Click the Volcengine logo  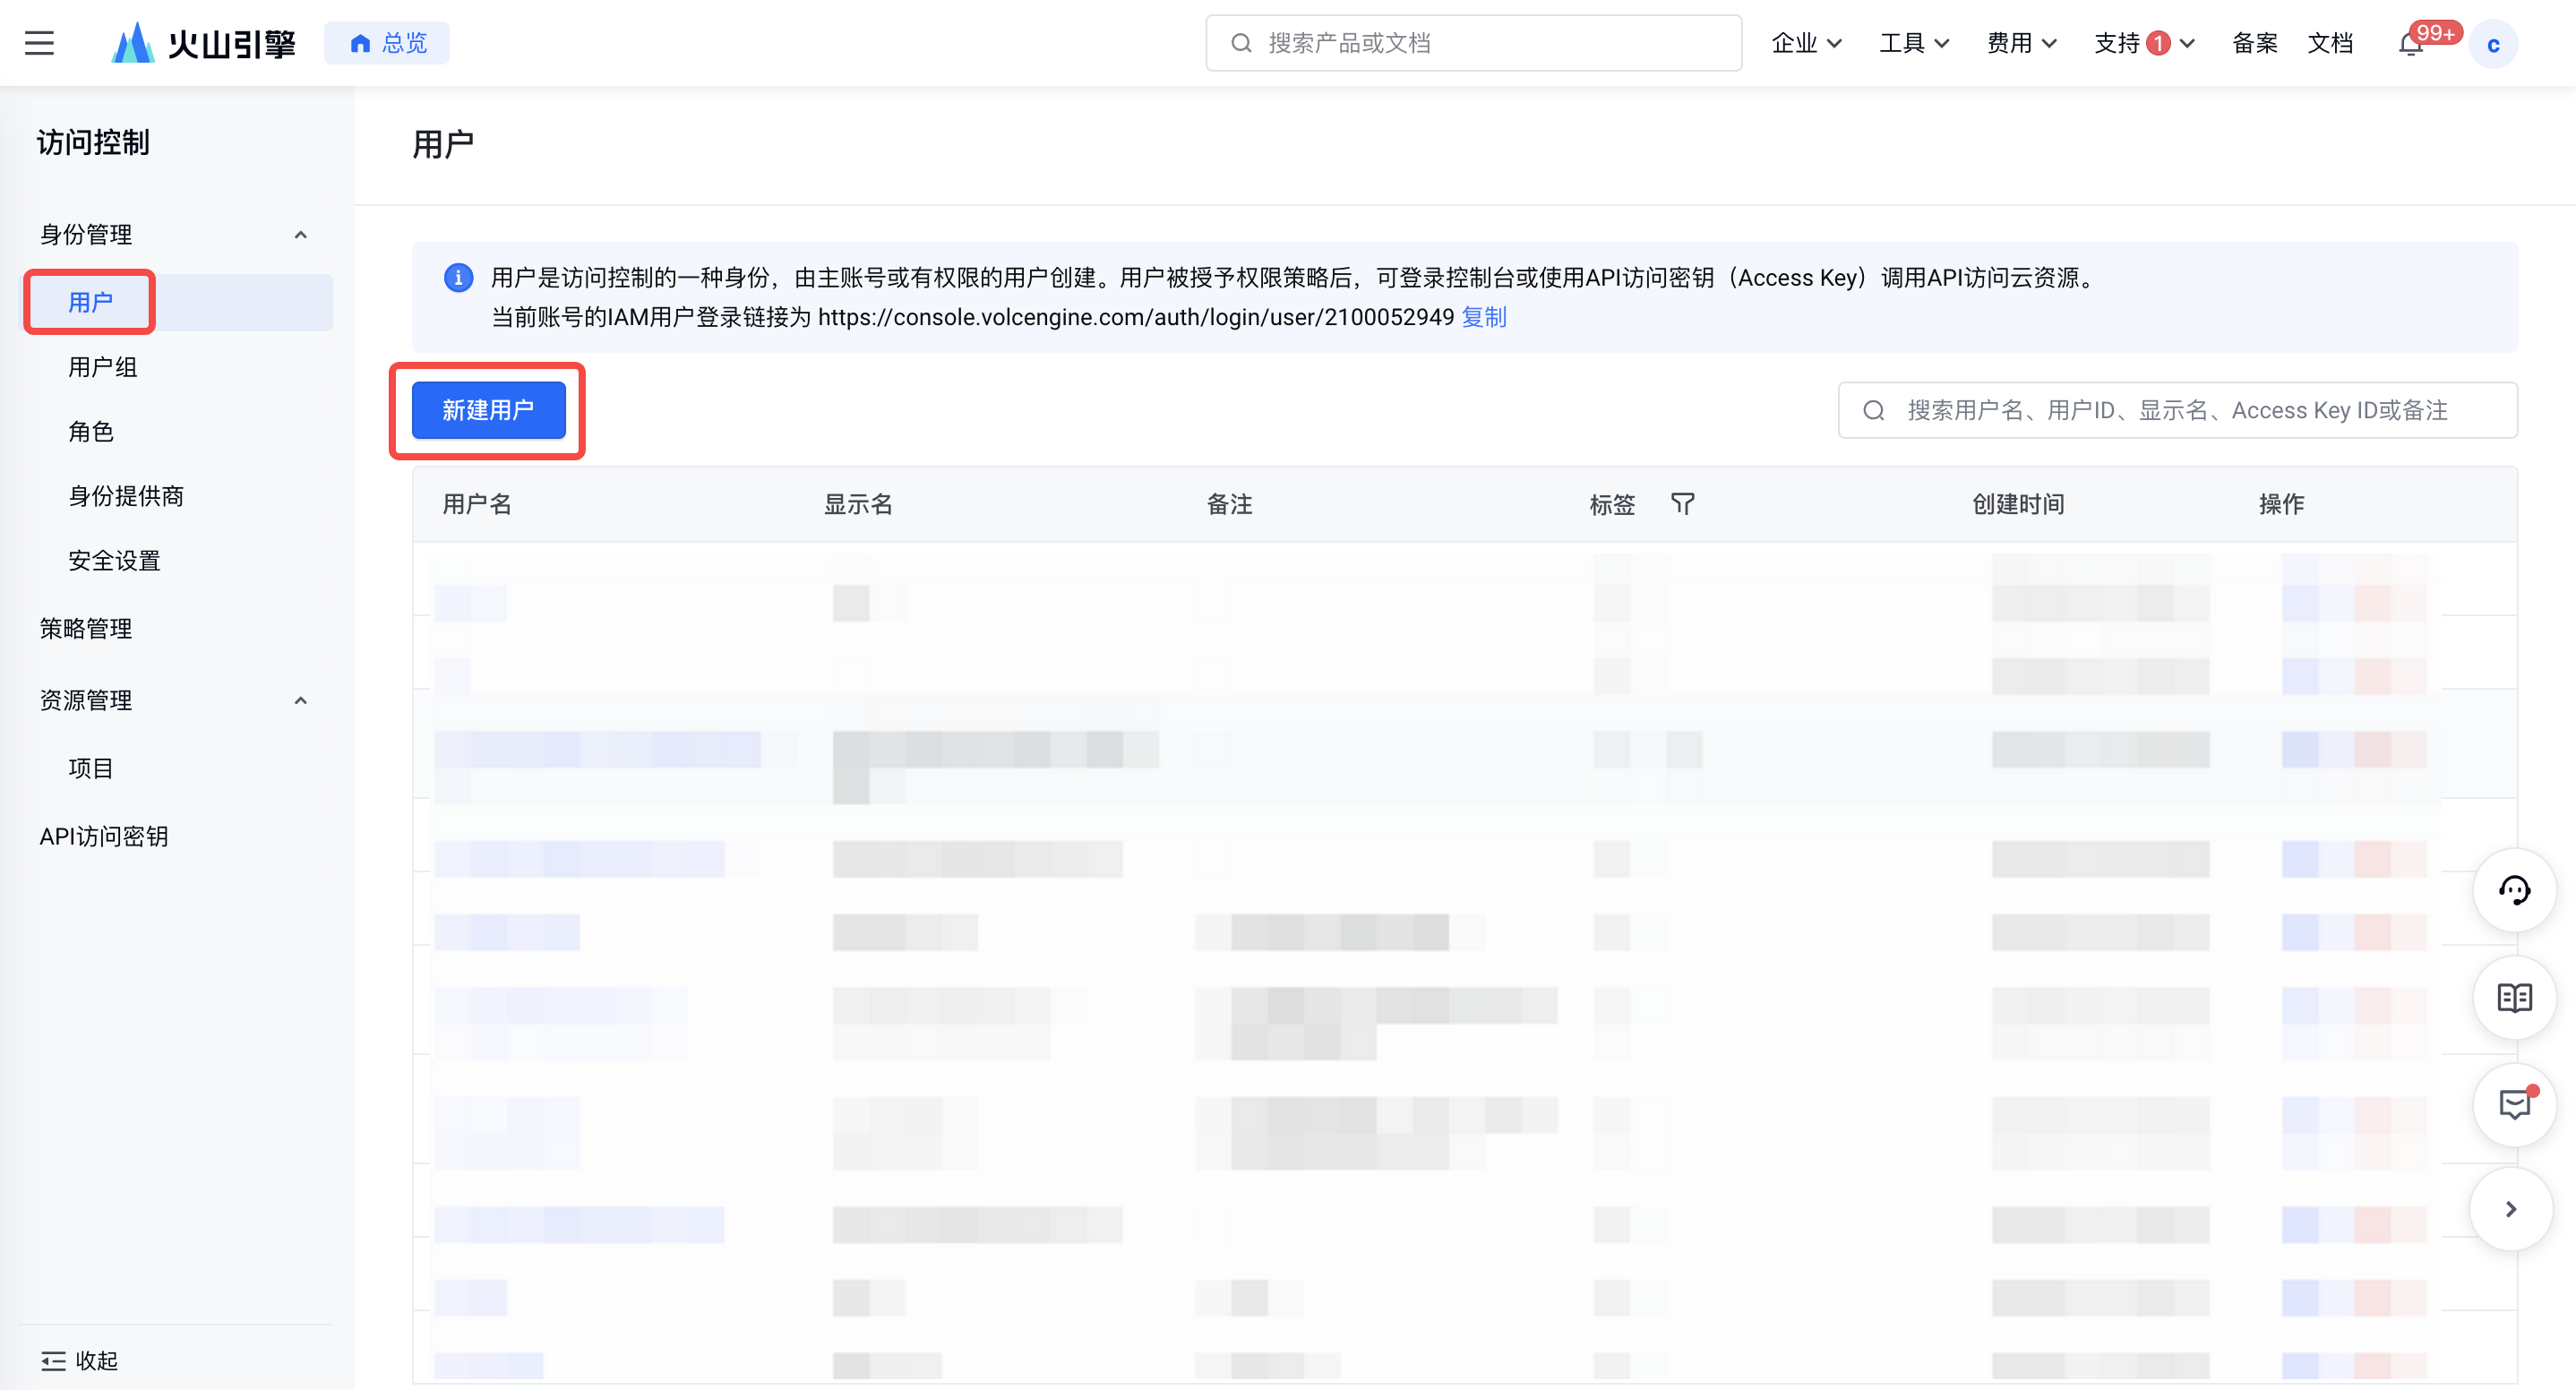tap(203, 43)
